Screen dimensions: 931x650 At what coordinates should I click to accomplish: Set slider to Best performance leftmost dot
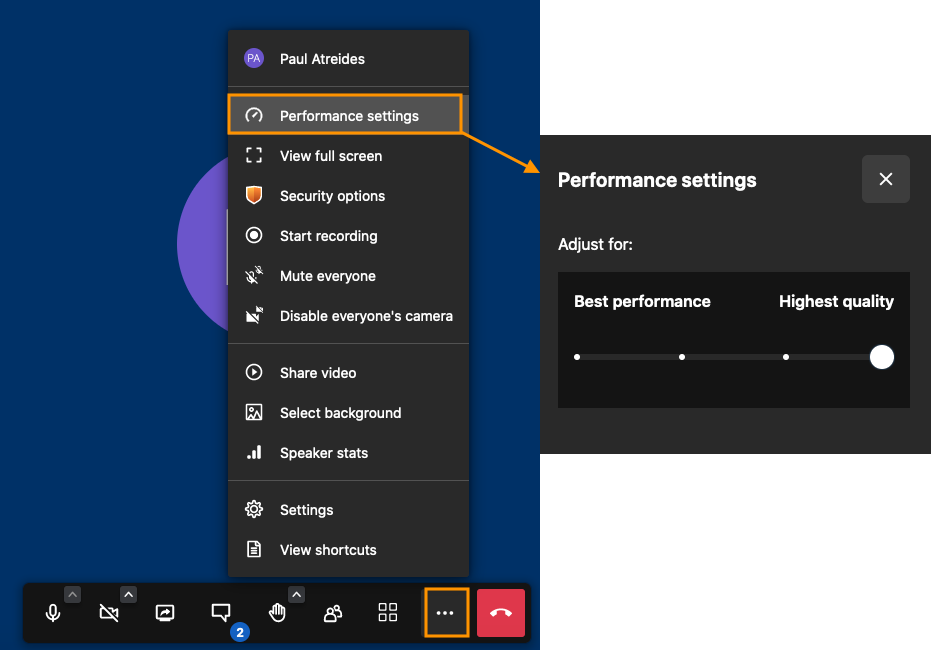pos(577,357)
